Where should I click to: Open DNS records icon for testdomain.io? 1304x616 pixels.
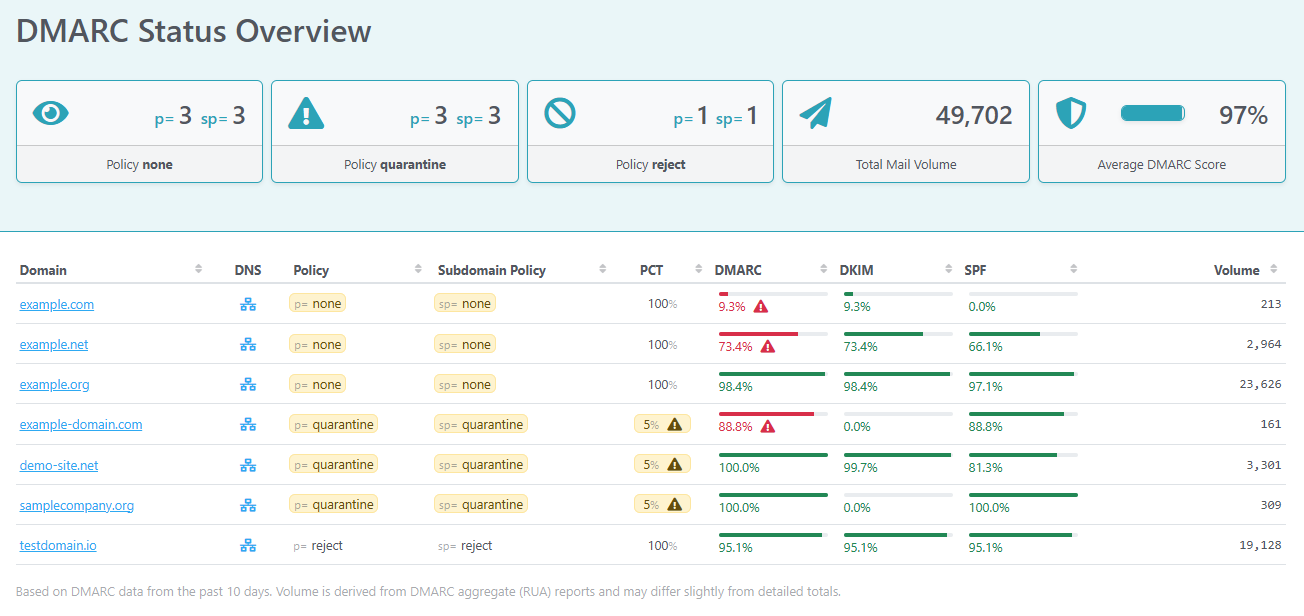pyautogui.click(x=248, y=546)
